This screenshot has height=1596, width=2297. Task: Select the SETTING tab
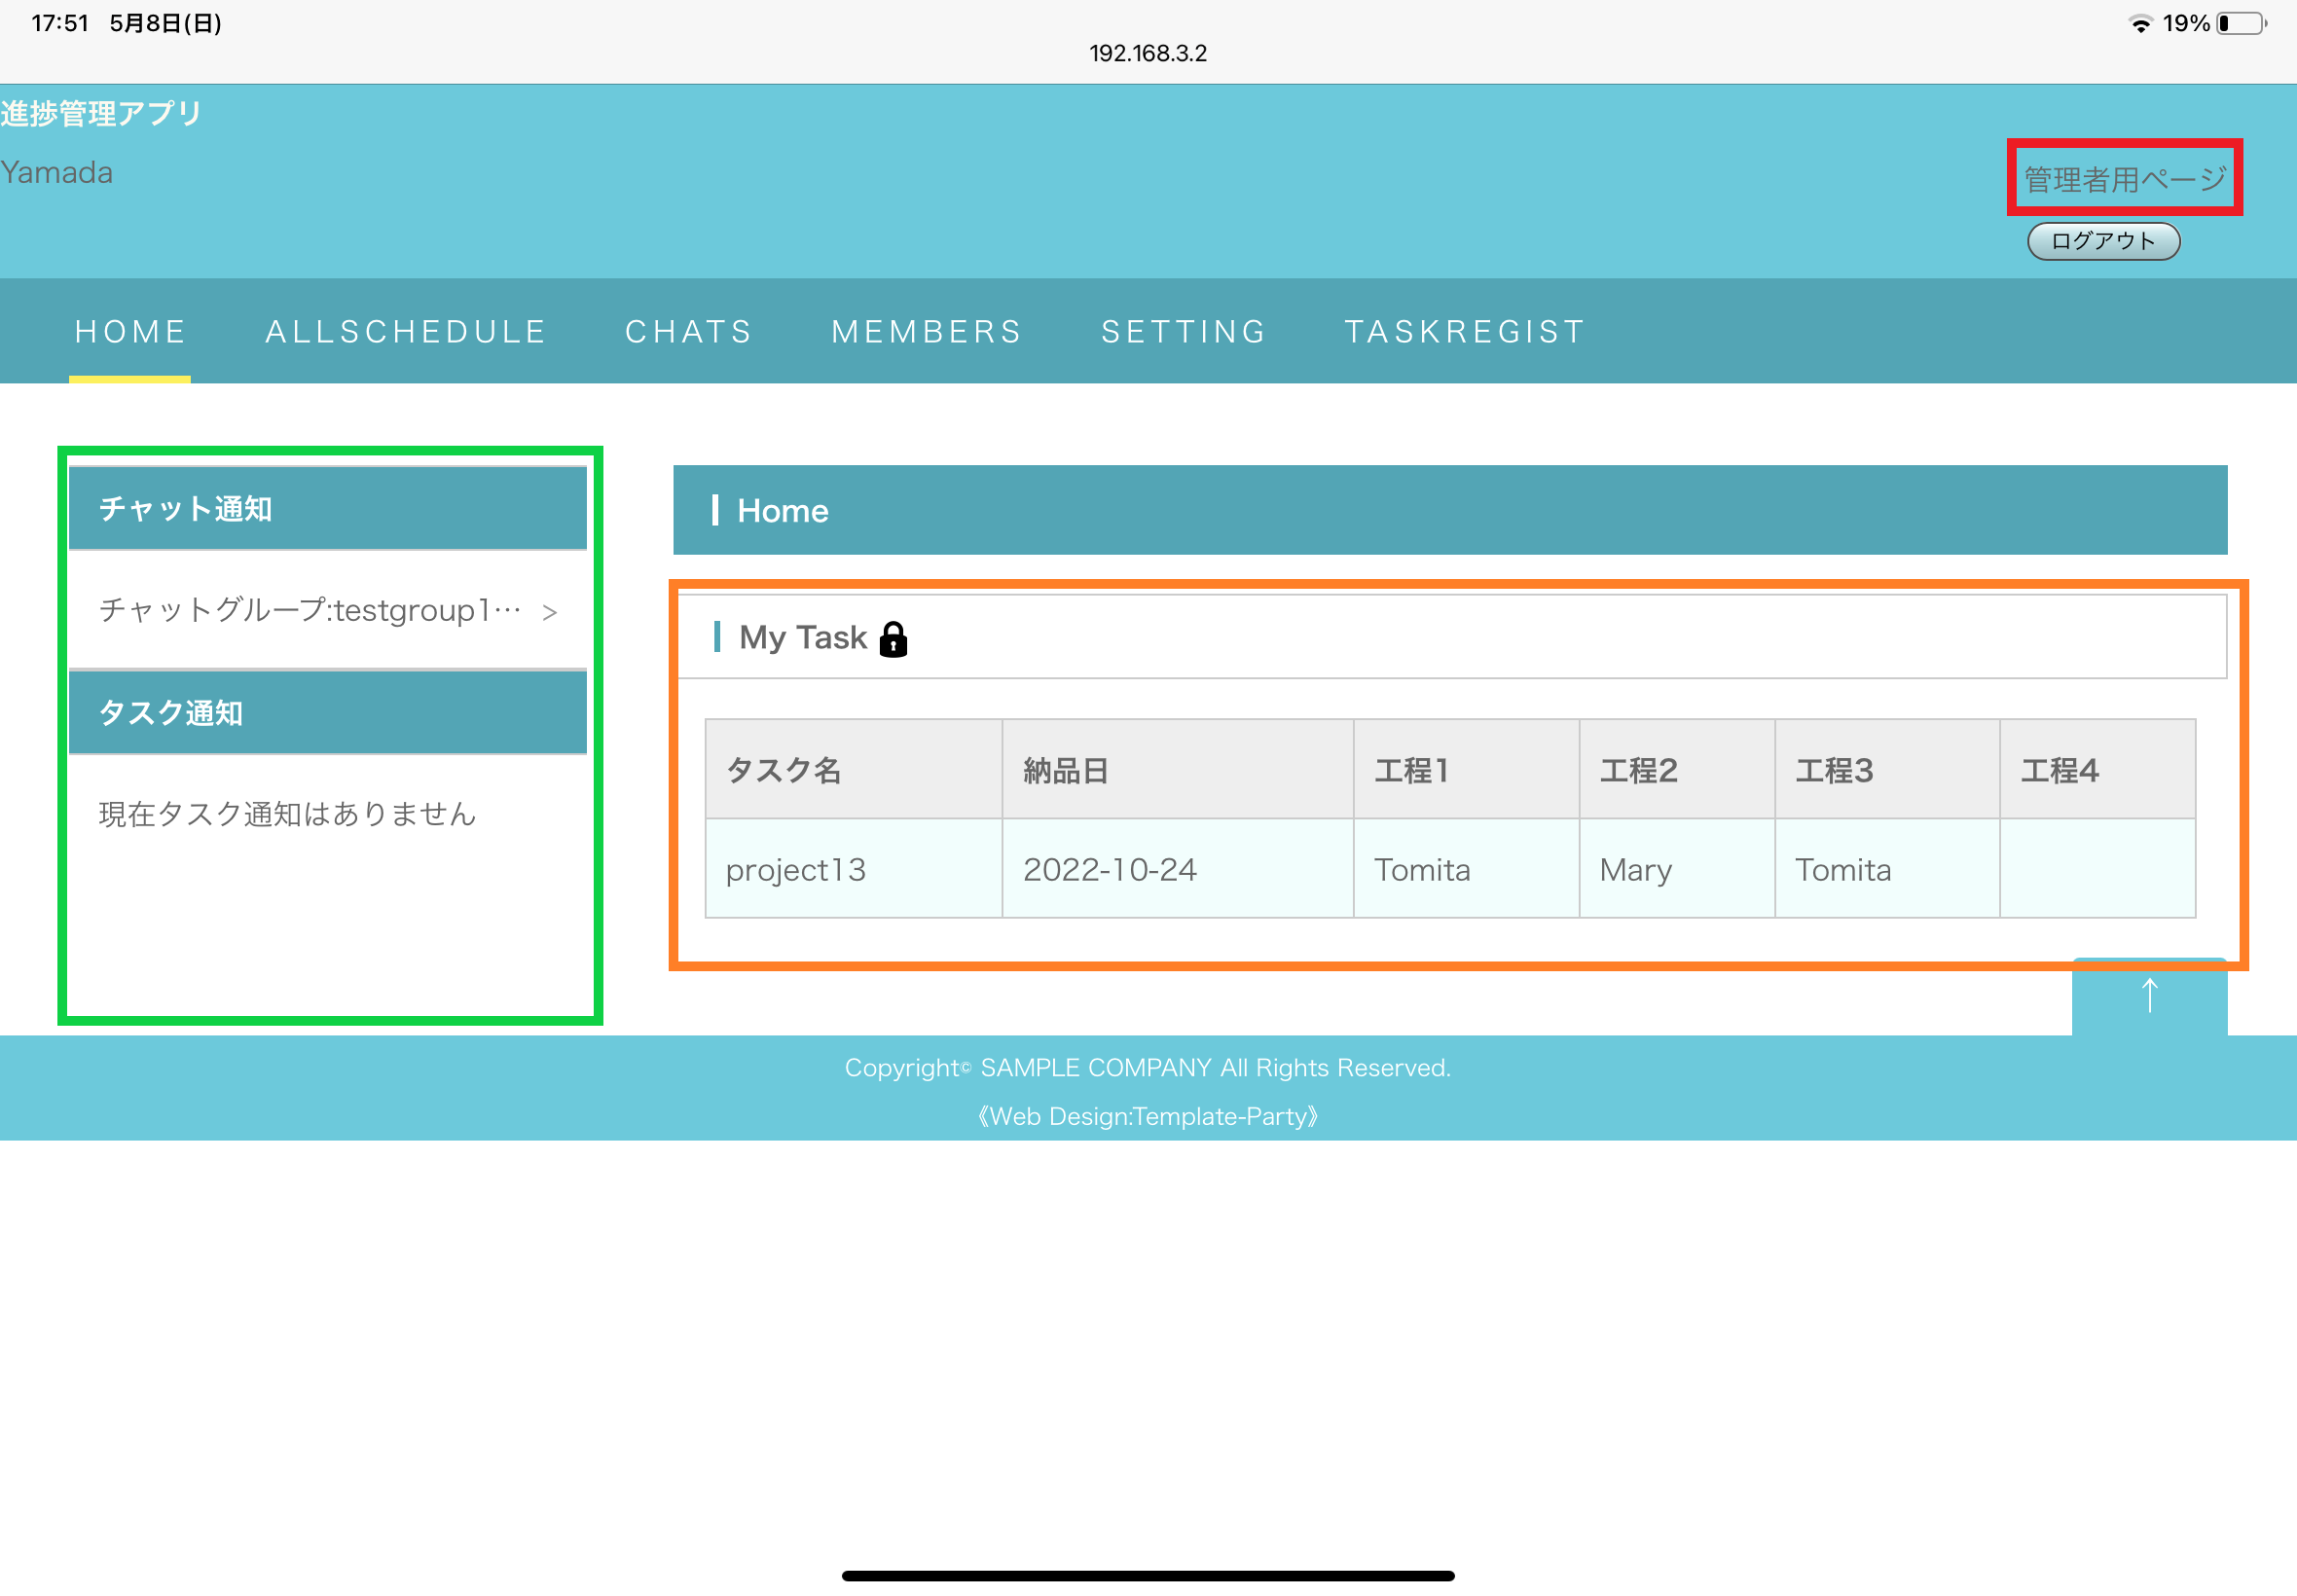pyautogui.click(x=1184, y=332)
